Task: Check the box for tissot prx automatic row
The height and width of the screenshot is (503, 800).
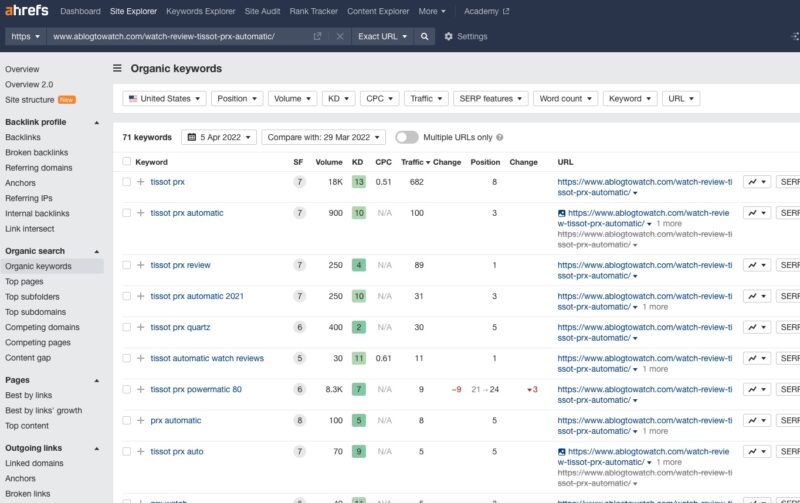Action: 127,213
